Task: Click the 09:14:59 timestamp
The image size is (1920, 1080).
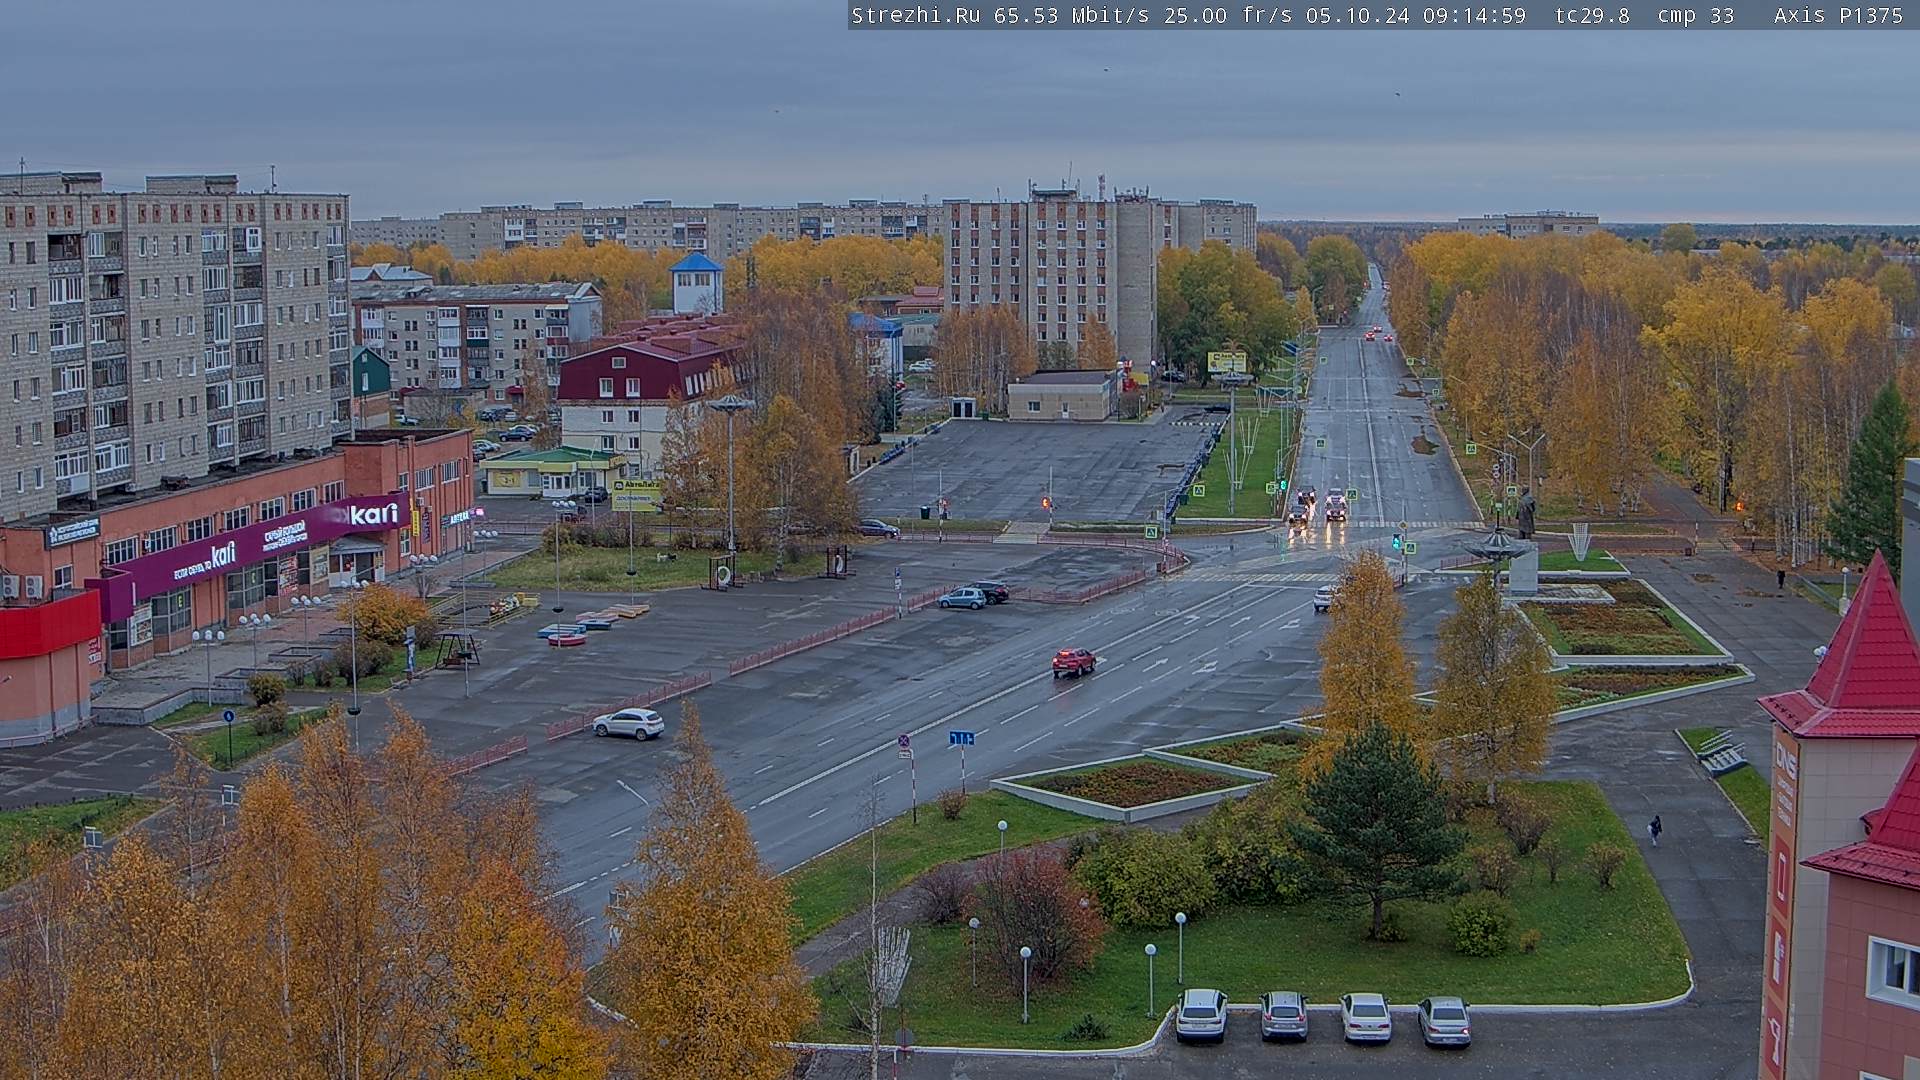Action: (x=1474, y=15)
